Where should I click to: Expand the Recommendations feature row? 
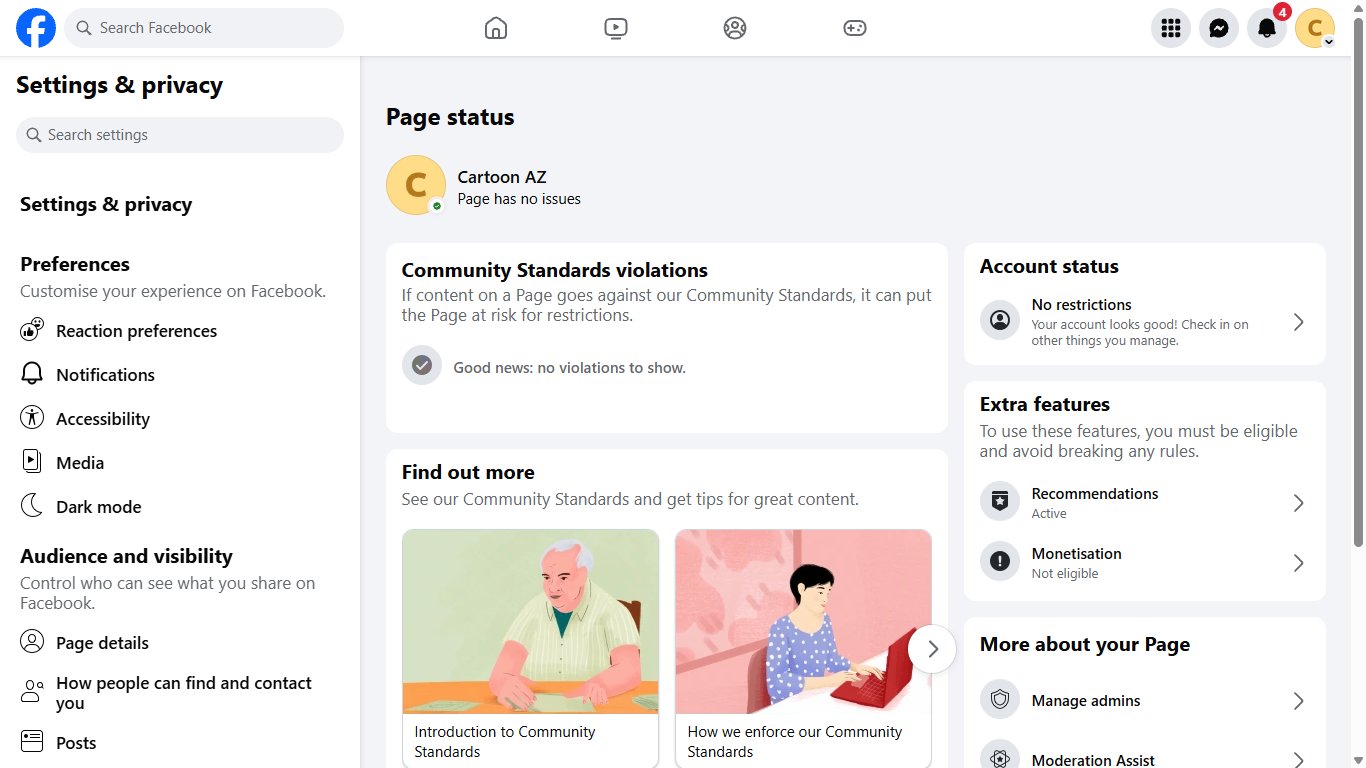pyautogui.click(x=1145, y=503)
